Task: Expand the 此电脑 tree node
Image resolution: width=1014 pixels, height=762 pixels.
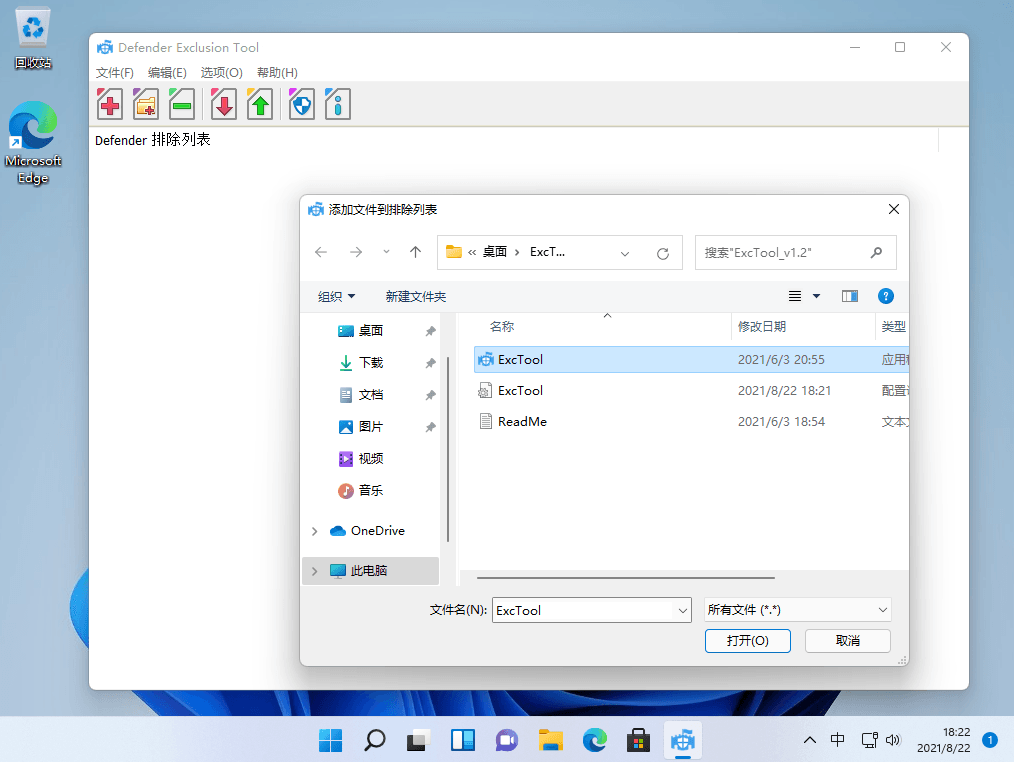Action: tap(314, 571)
